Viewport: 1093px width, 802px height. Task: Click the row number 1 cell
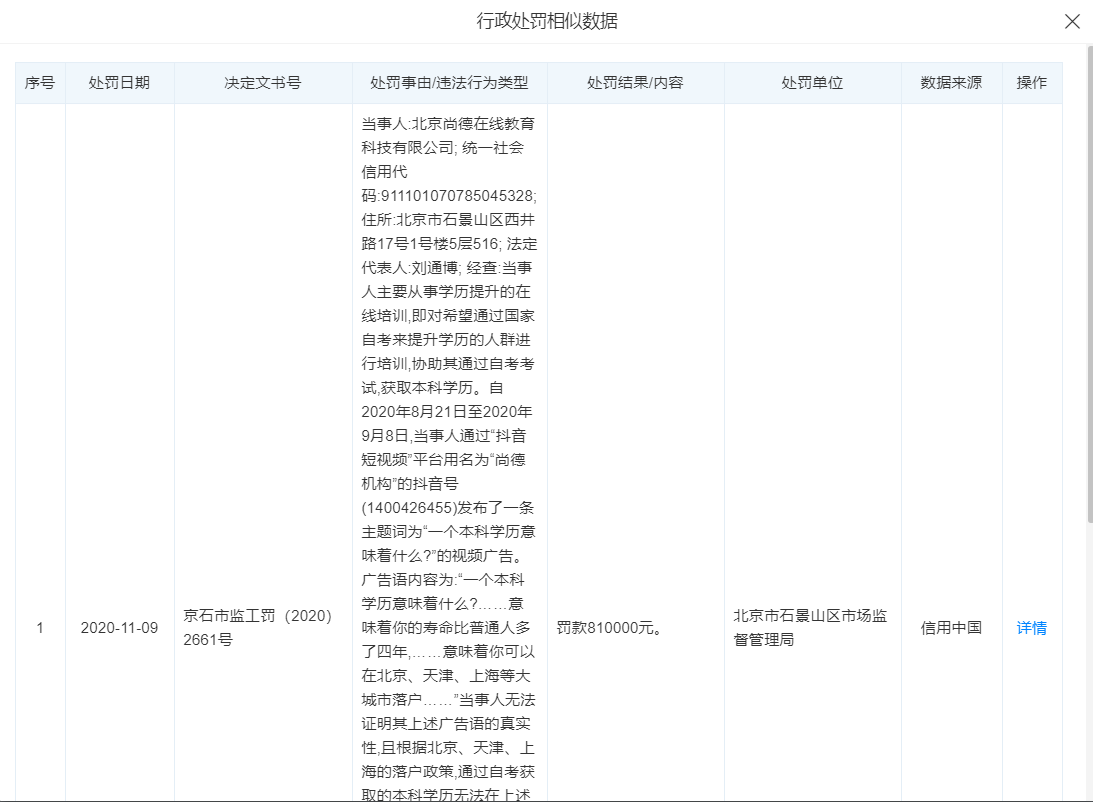pos(40,628)
